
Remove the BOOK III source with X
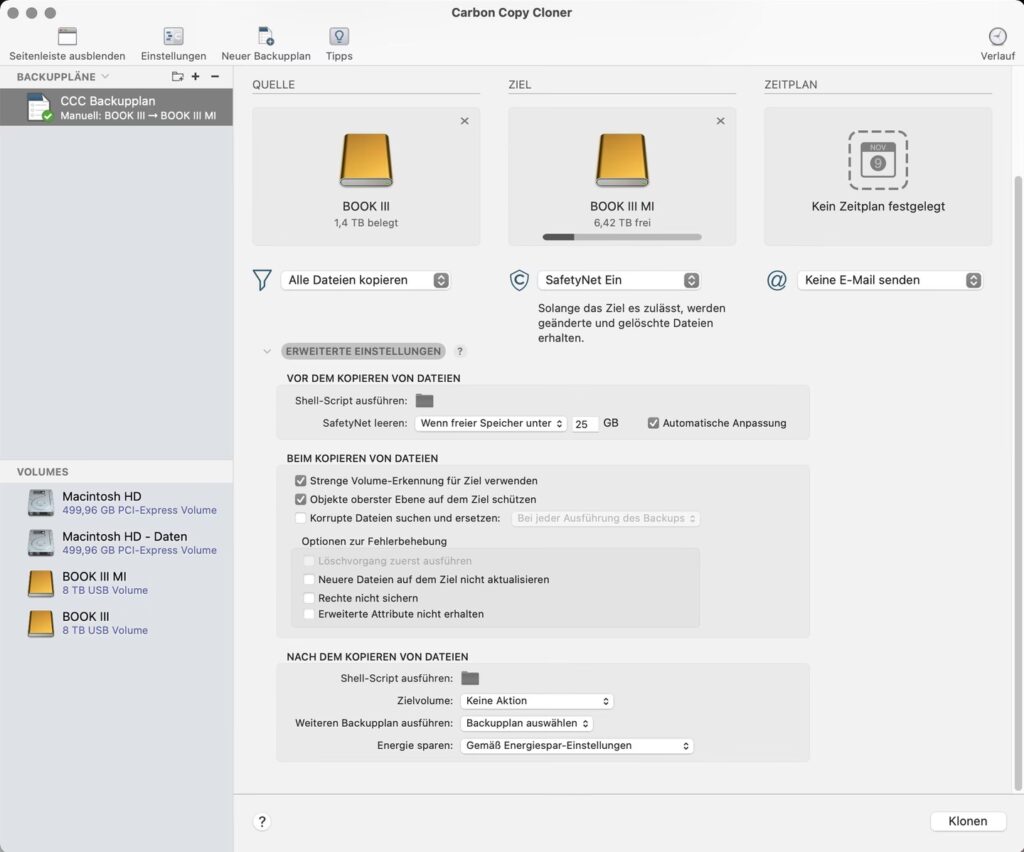click(464, 121)
